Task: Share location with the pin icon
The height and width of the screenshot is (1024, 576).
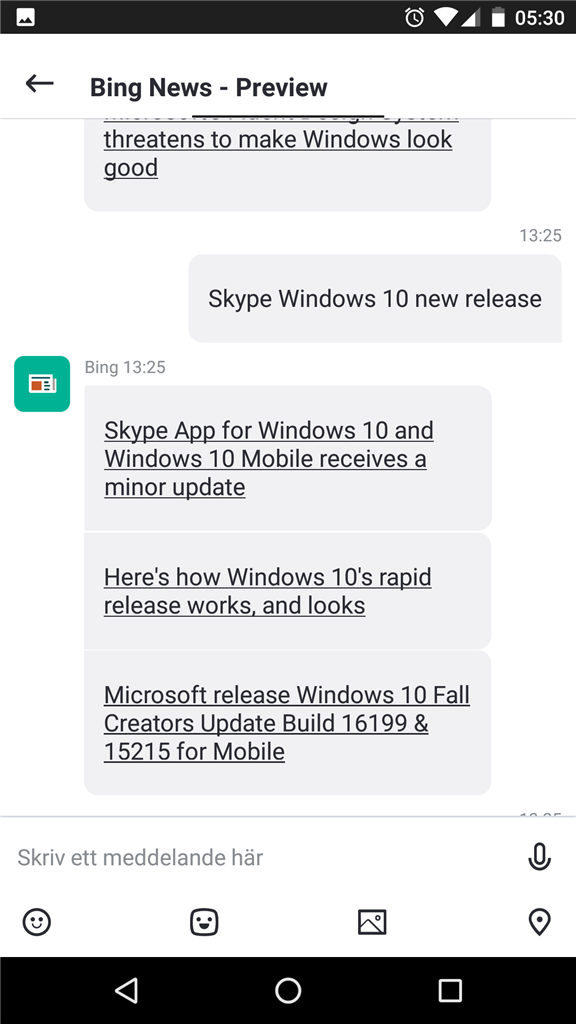Action: tap(539, 922)
